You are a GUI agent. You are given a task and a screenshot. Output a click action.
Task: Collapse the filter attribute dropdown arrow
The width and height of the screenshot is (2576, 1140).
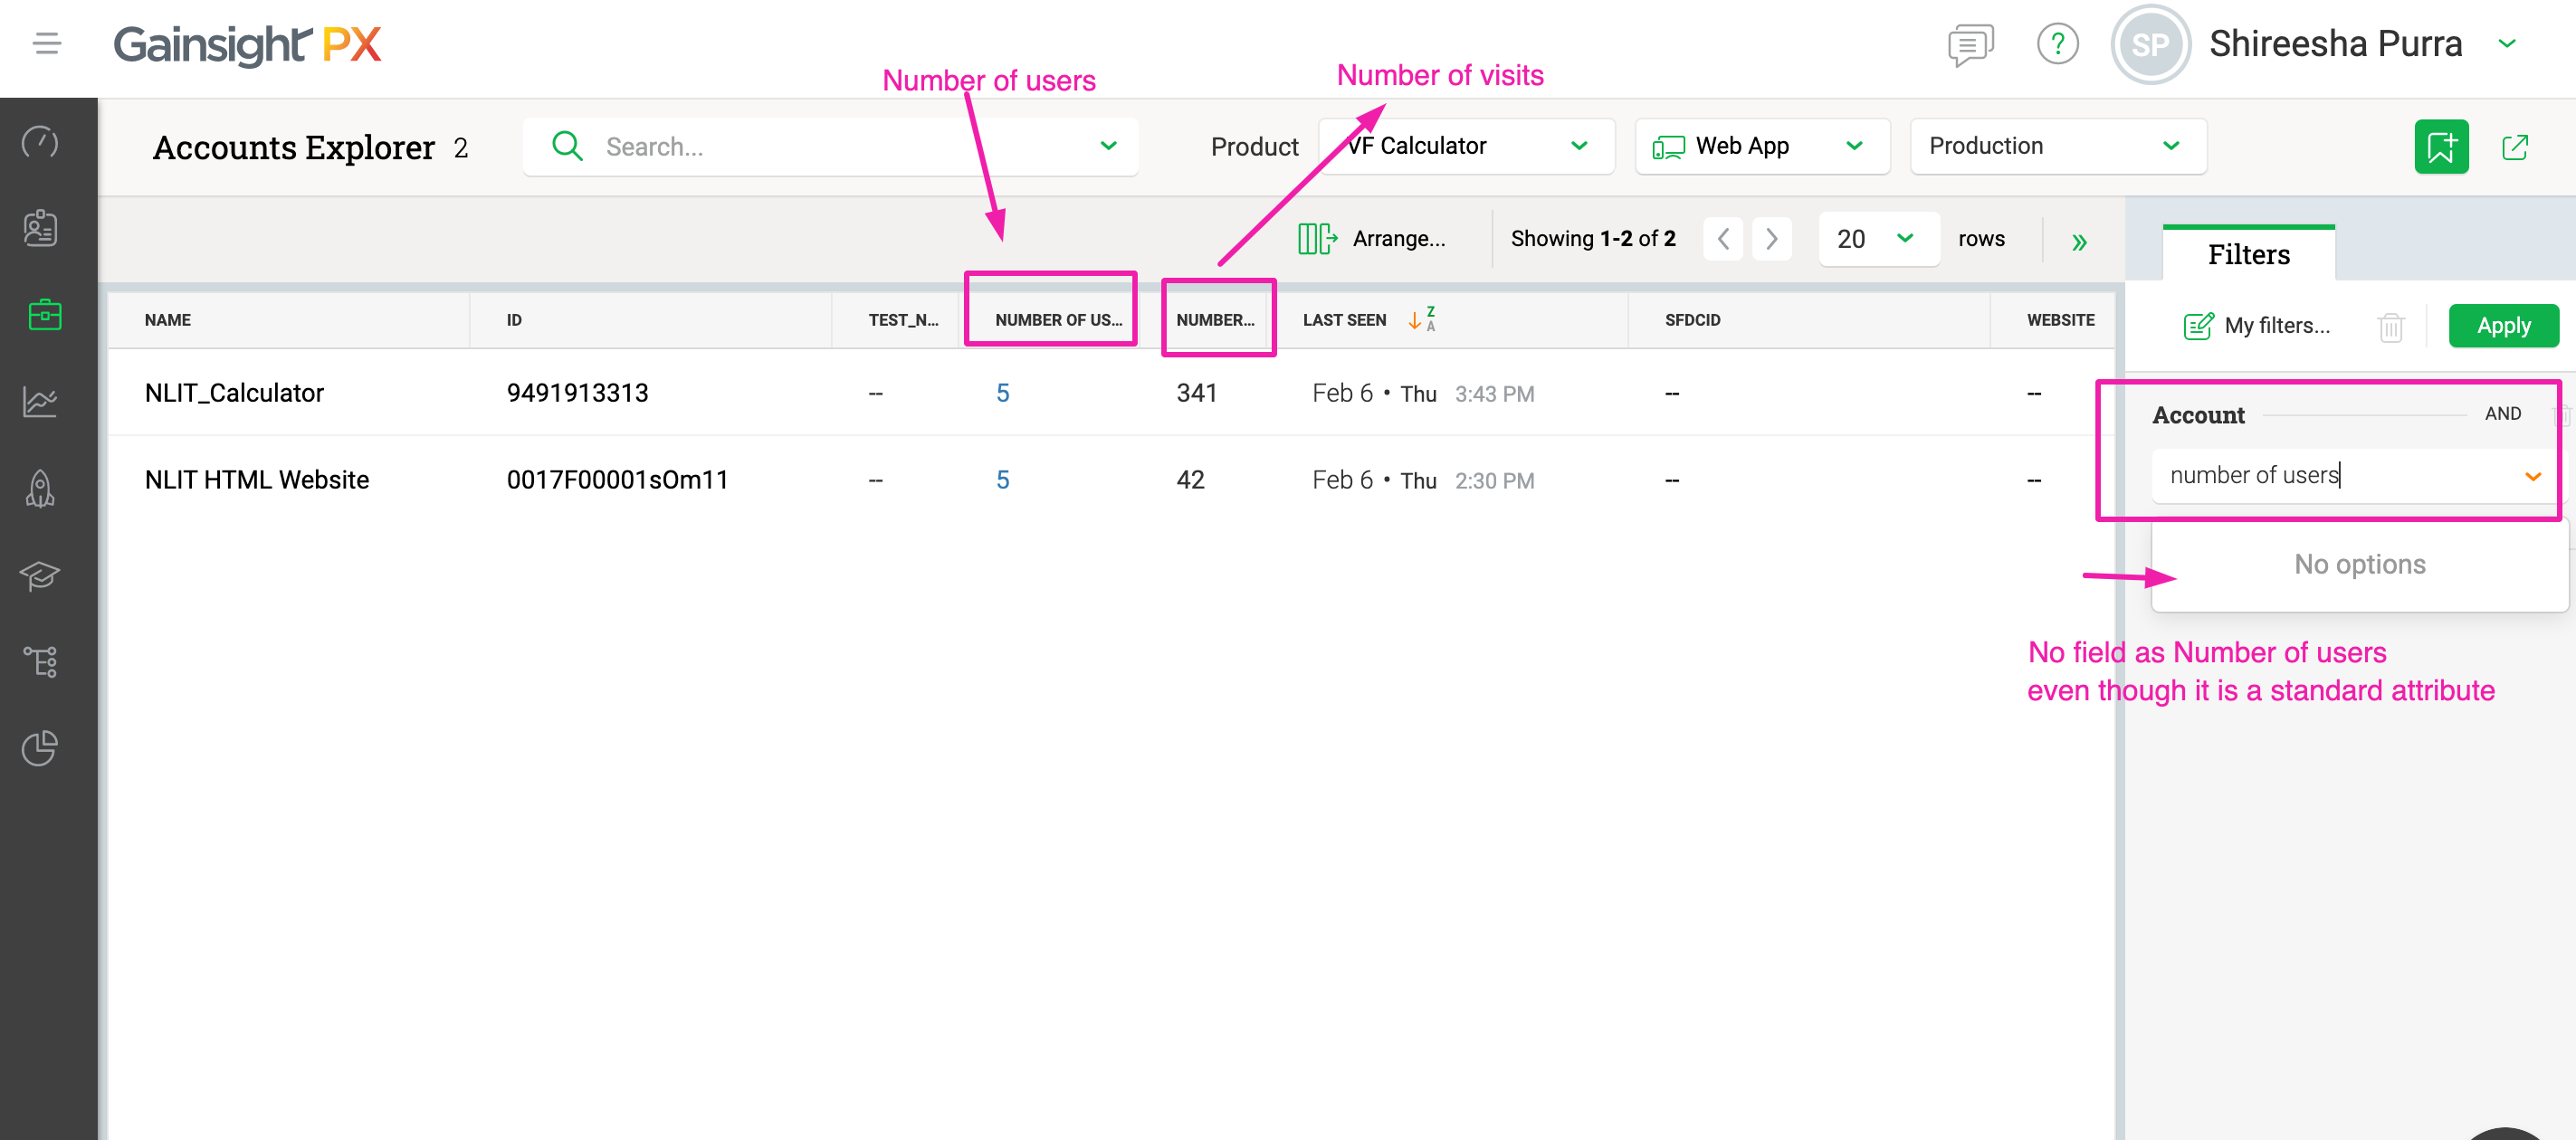[2532, 476]
